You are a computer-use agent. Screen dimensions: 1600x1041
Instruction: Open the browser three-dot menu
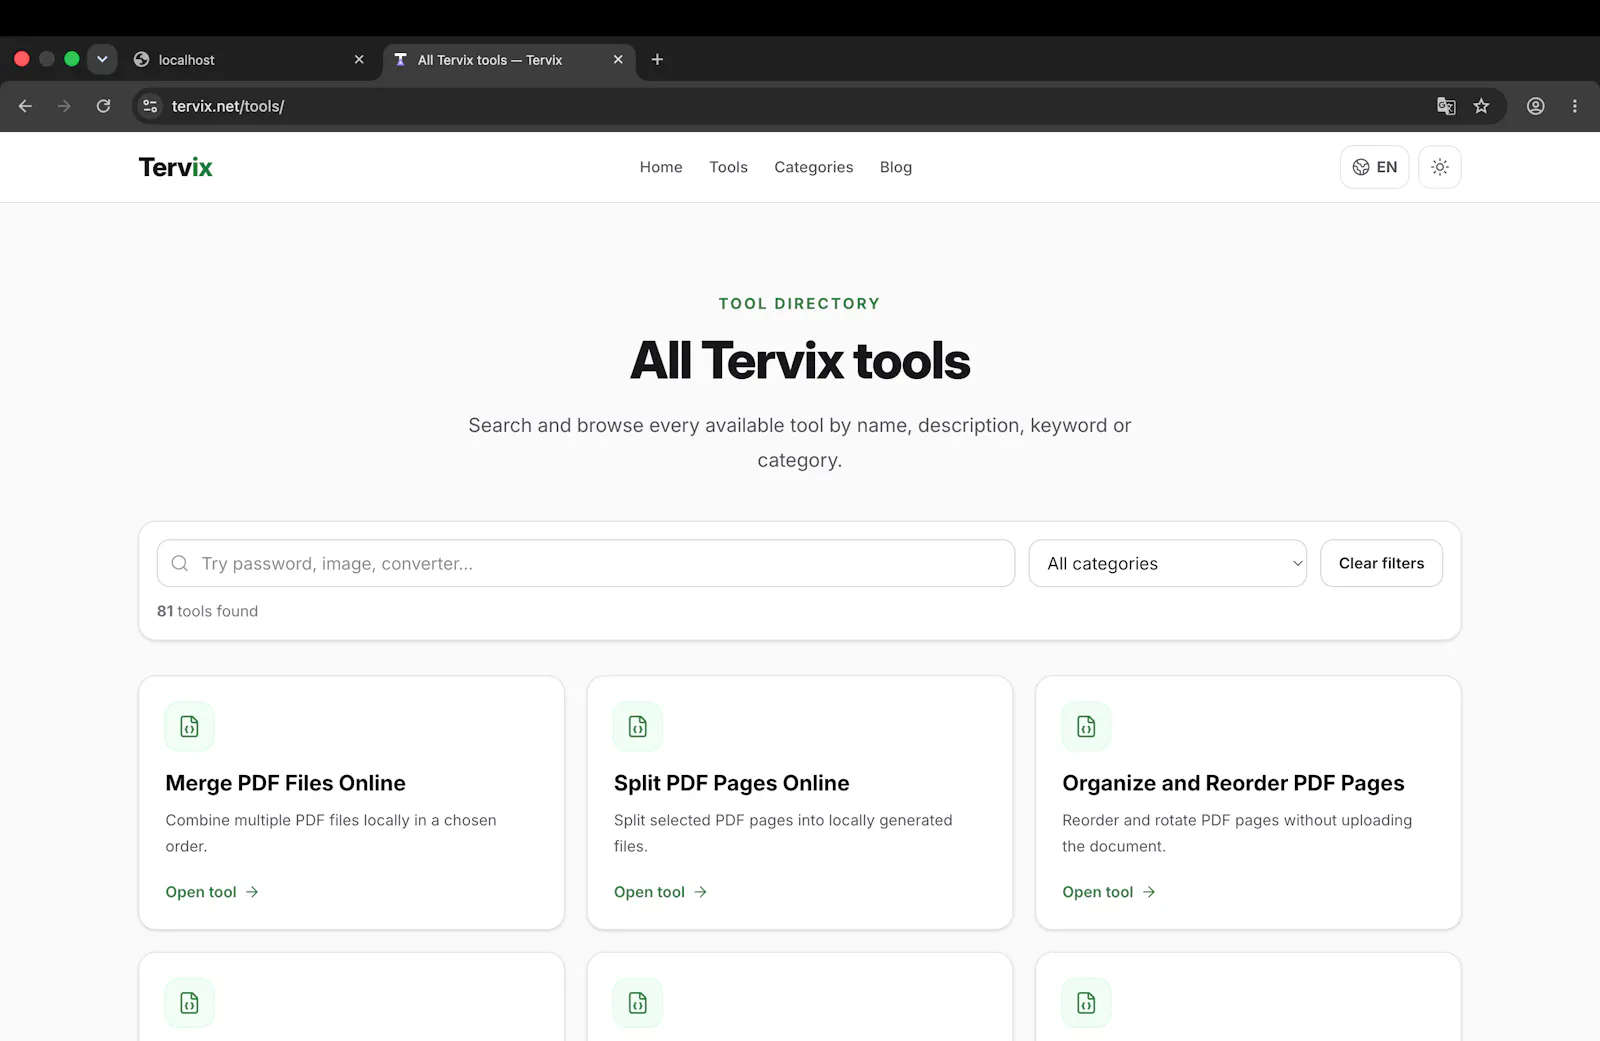point(1575,106)
